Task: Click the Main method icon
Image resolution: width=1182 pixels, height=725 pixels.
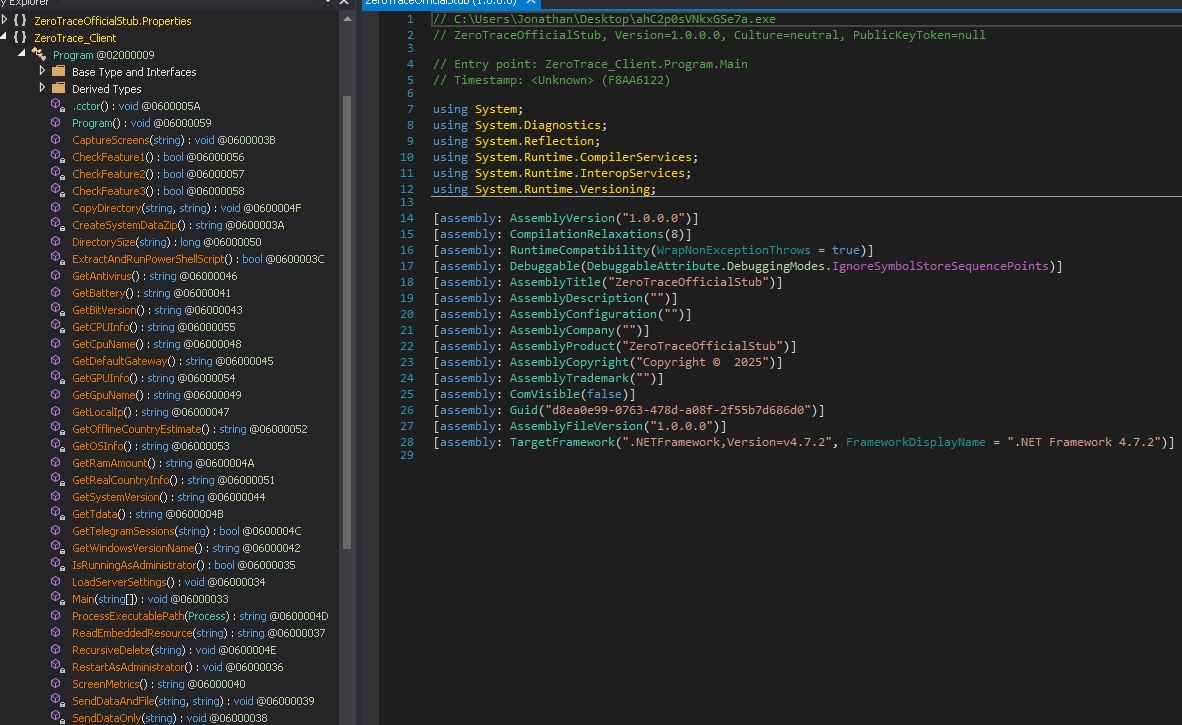Action: (x=57, y=598)
